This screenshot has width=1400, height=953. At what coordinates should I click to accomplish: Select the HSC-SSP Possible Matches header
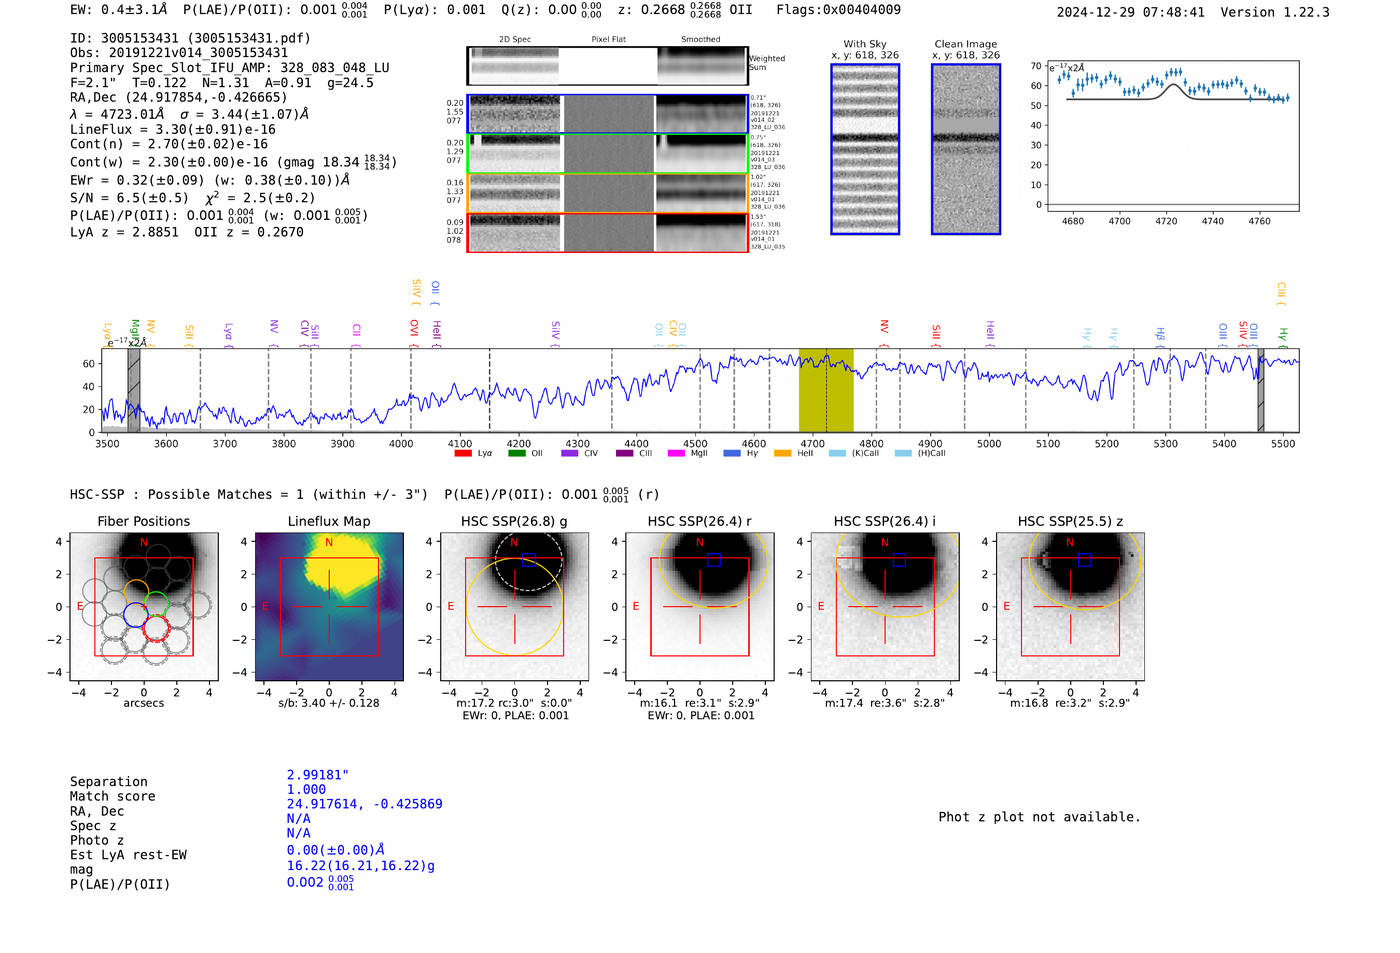pos(249,494)
